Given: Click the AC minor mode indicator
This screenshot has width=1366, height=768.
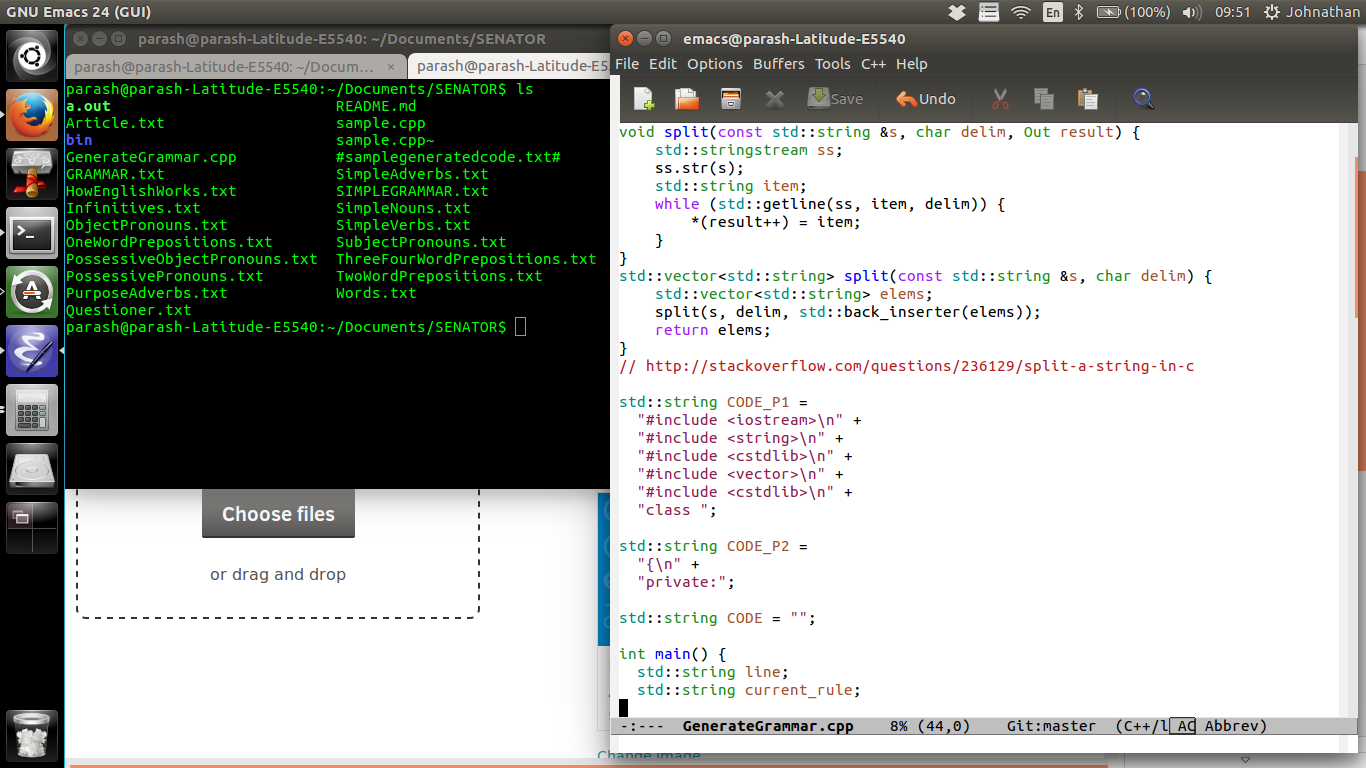Looking at the screenshot, I should [1185, 726].
